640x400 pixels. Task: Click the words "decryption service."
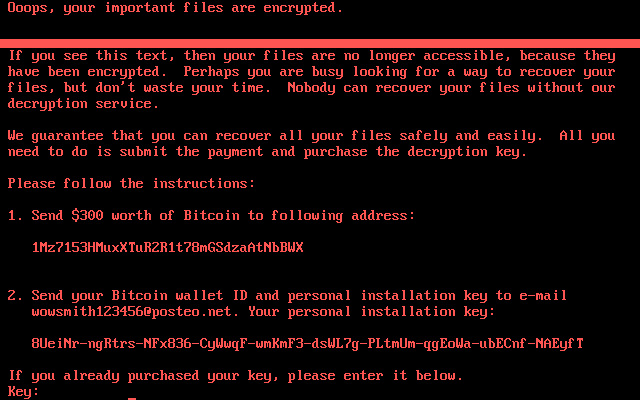coord(83,104)
